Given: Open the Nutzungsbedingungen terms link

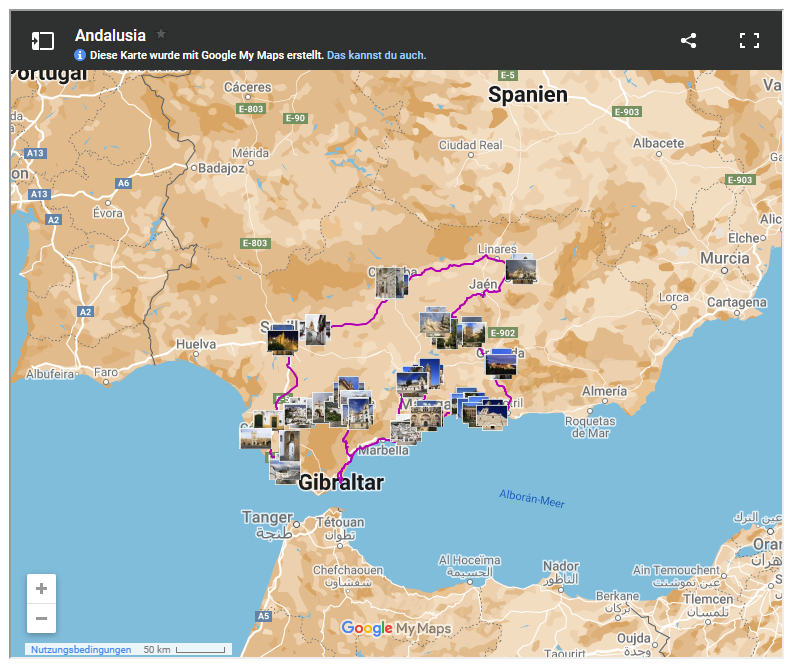Looking at the screenshot, I should click(x=81, y=650).
